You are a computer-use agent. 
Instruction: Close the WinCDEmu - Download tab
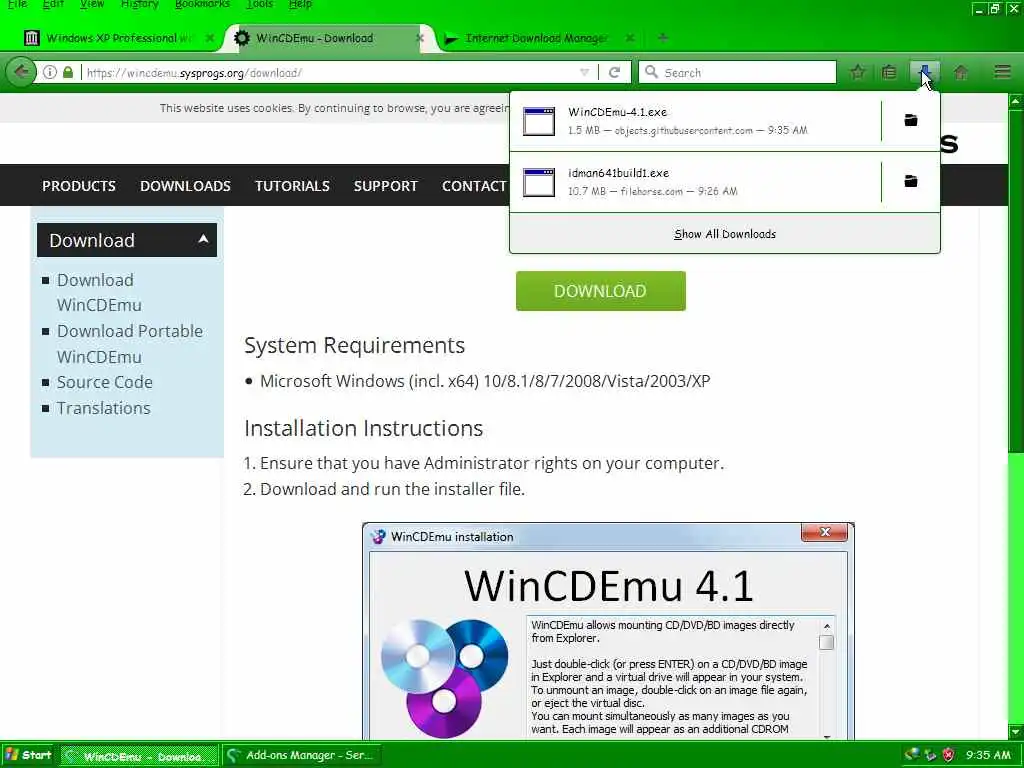[420, 38]
